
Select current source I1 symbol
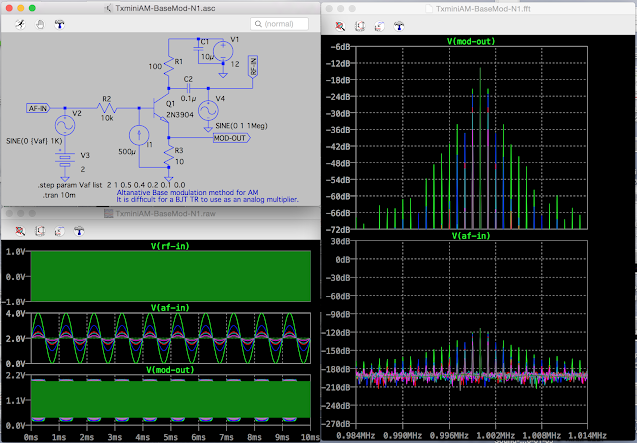tap(139, 135)
